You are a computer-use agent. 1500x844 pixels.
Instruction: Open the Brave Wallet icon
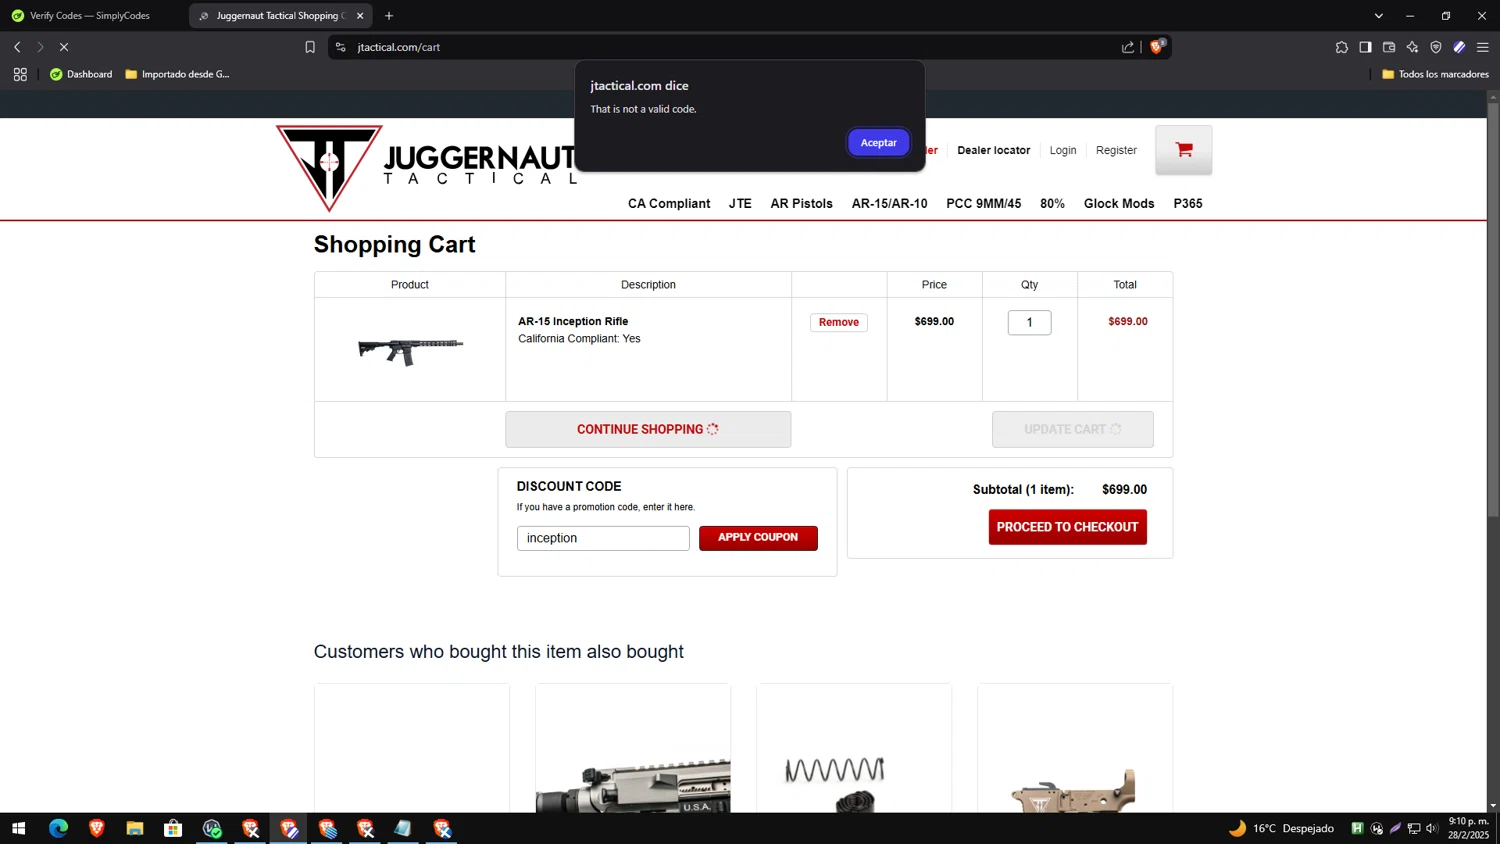coord(1389,47)
